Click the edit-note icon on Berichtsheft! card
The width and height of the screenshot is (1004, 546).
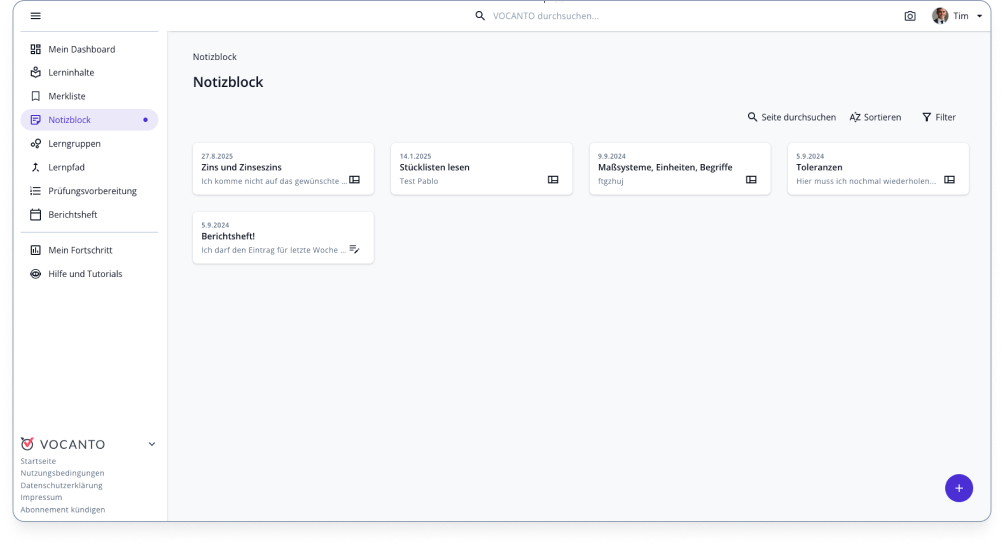pyautogui.click(x=354, y=249)
